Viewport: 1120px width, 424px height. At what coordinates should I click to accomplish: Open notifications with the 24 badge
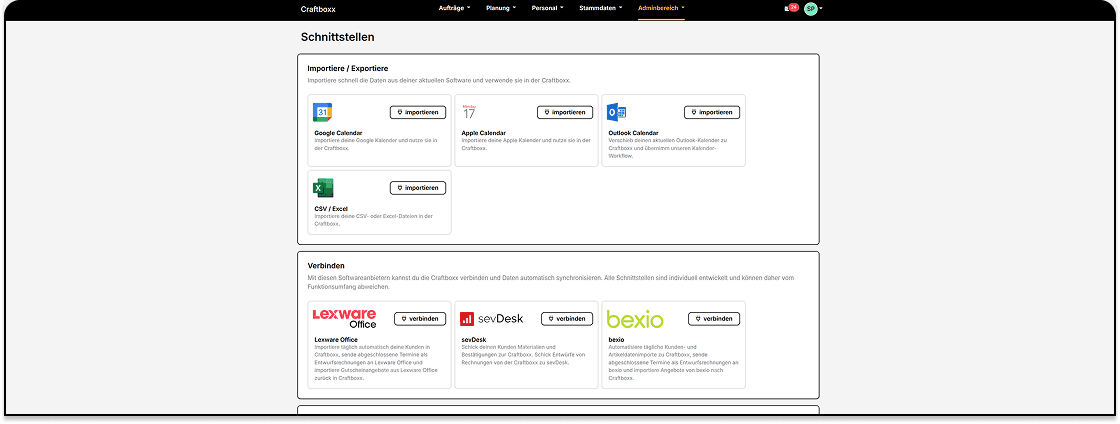click(x=791, y=8)
